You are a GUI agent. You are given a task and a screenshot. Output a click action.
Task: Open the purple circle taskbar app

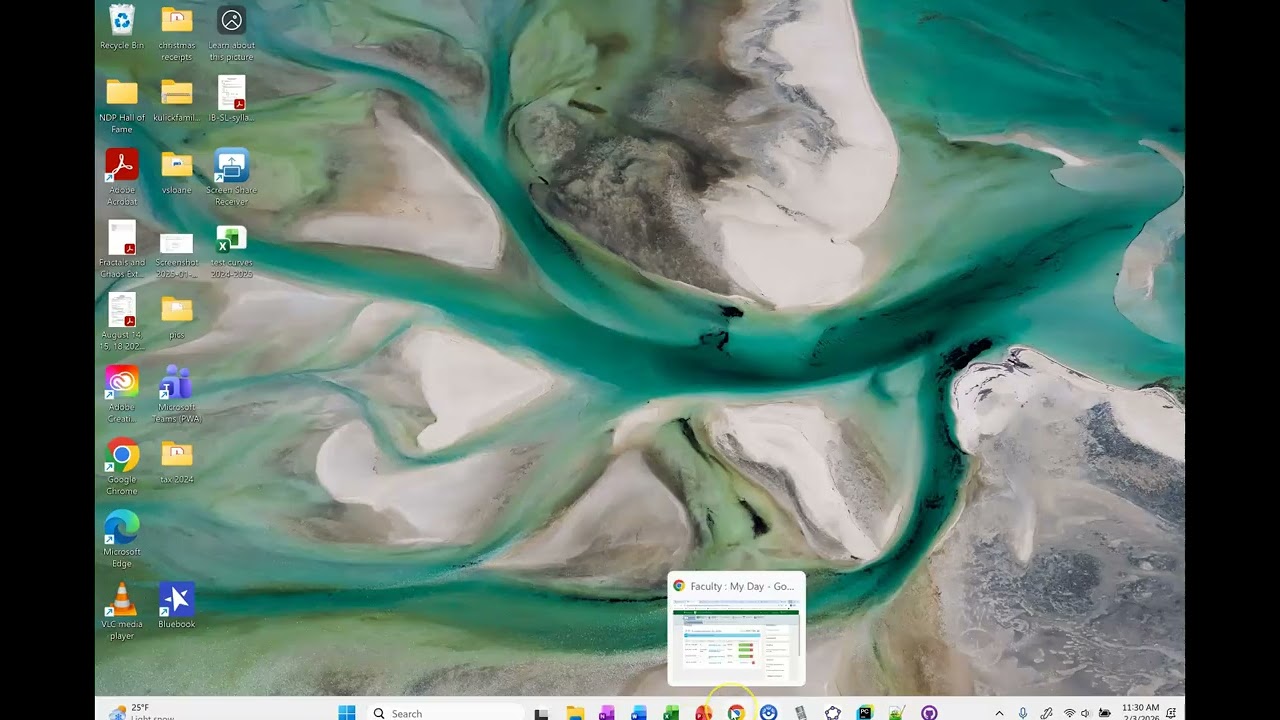click(x=929, y=713)
